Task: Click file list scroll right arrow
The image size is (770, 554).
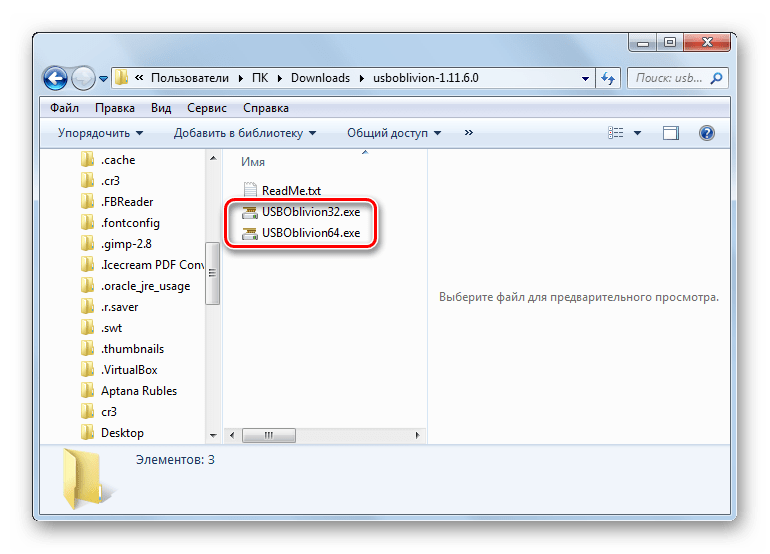Action: [x=417, y=435]
